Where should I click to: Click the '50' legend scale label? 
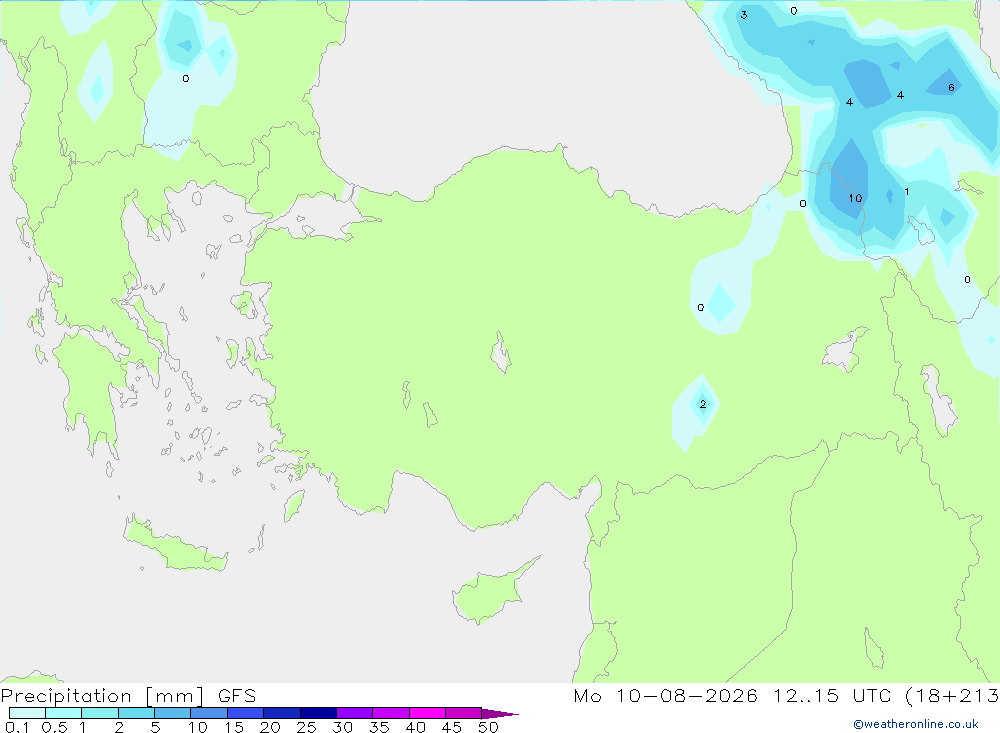(488, 727)
